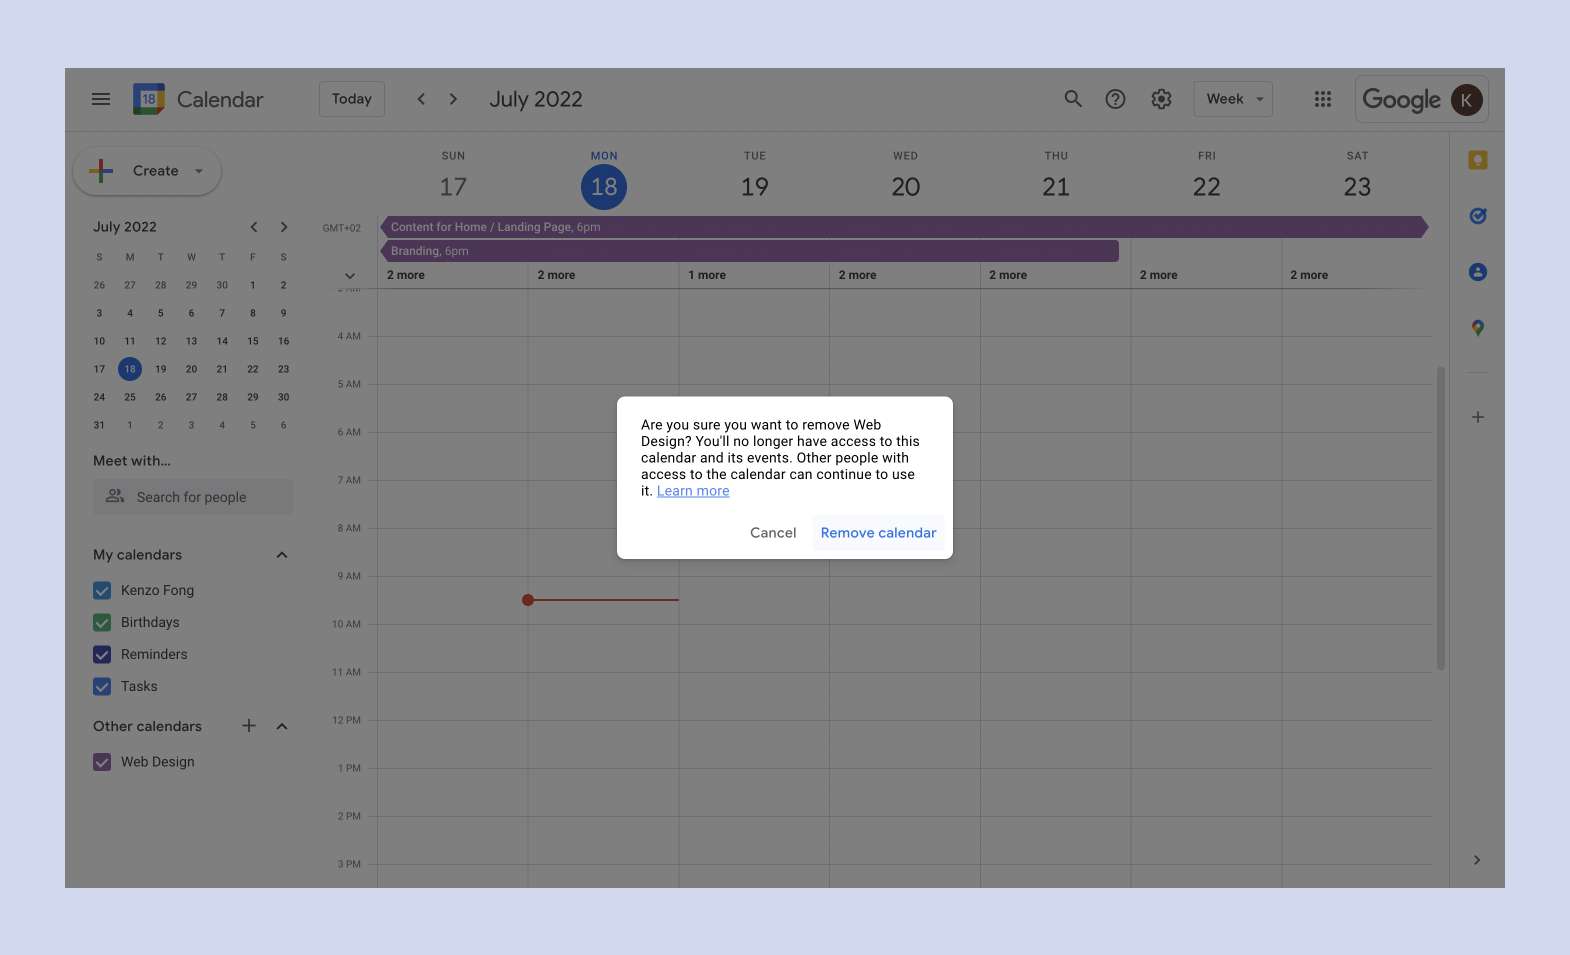
Task: Open the Google apps grid
Action: click(1322, 99)
